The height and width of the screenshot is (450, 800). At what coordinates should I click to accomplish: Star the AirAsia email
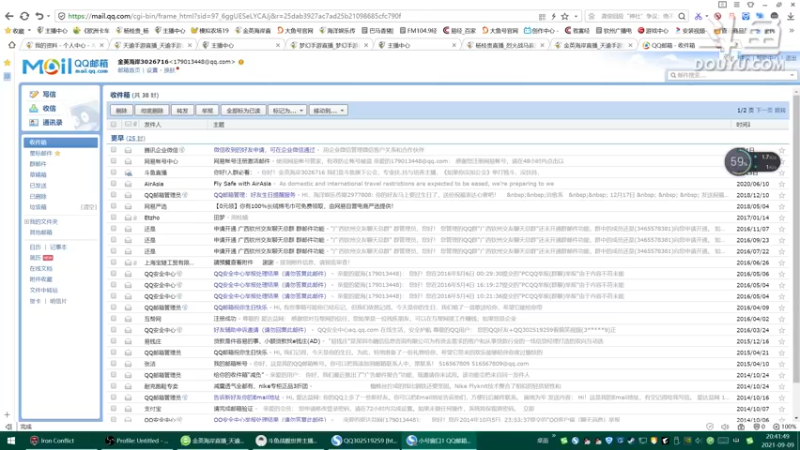tap(782, 184)
